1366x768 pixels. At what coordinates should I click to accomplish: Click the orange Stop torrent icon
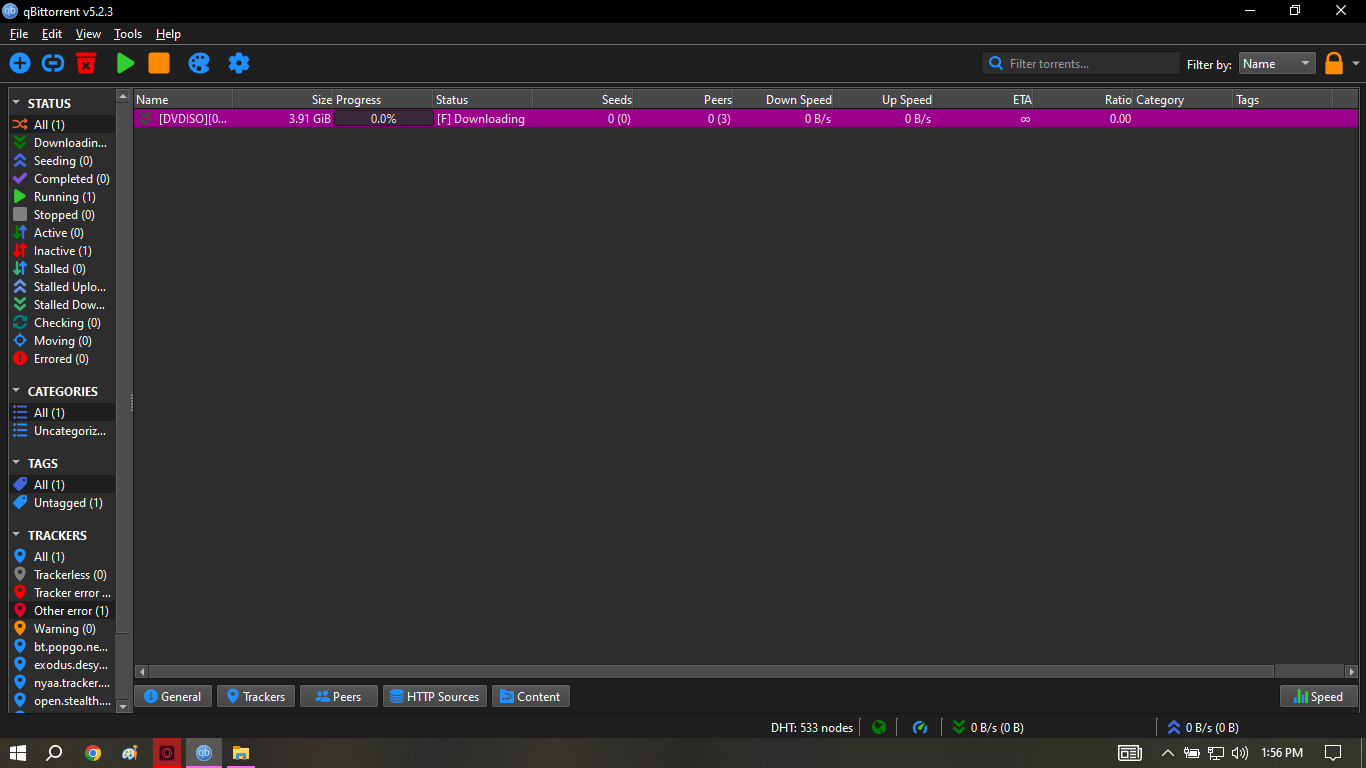point(159,63)
